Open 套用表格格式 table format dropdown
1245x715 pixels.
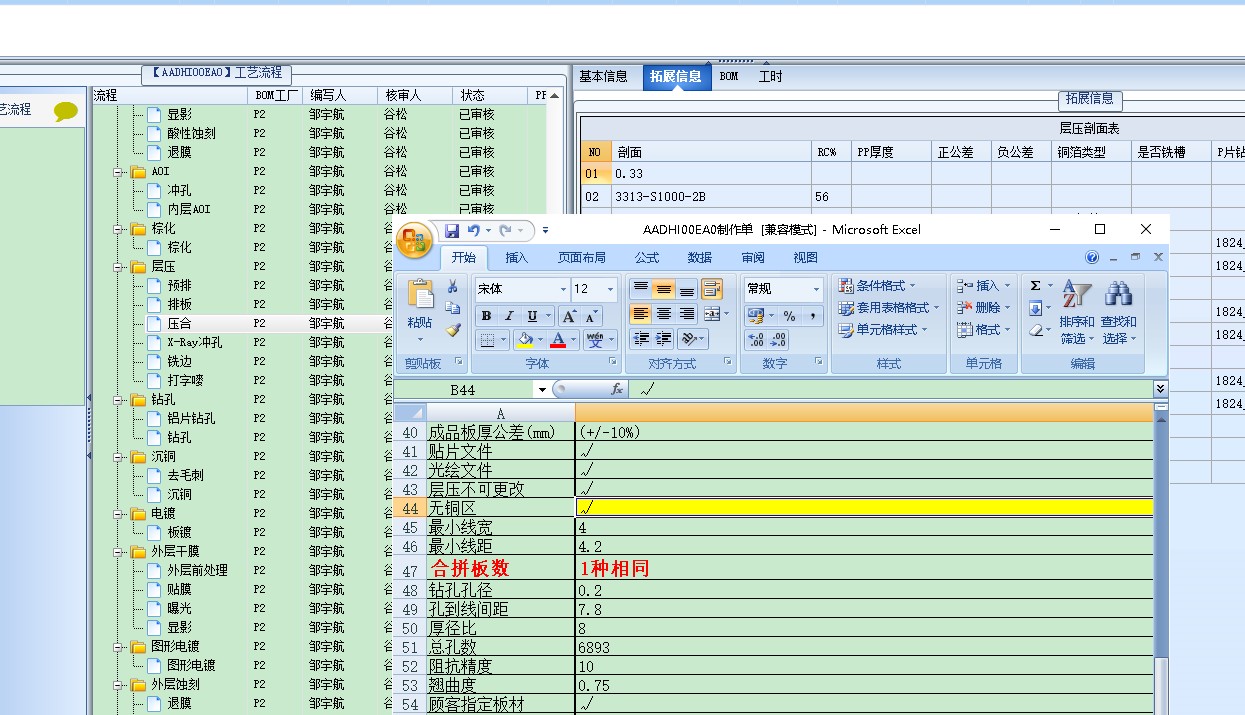pos(890,308)
